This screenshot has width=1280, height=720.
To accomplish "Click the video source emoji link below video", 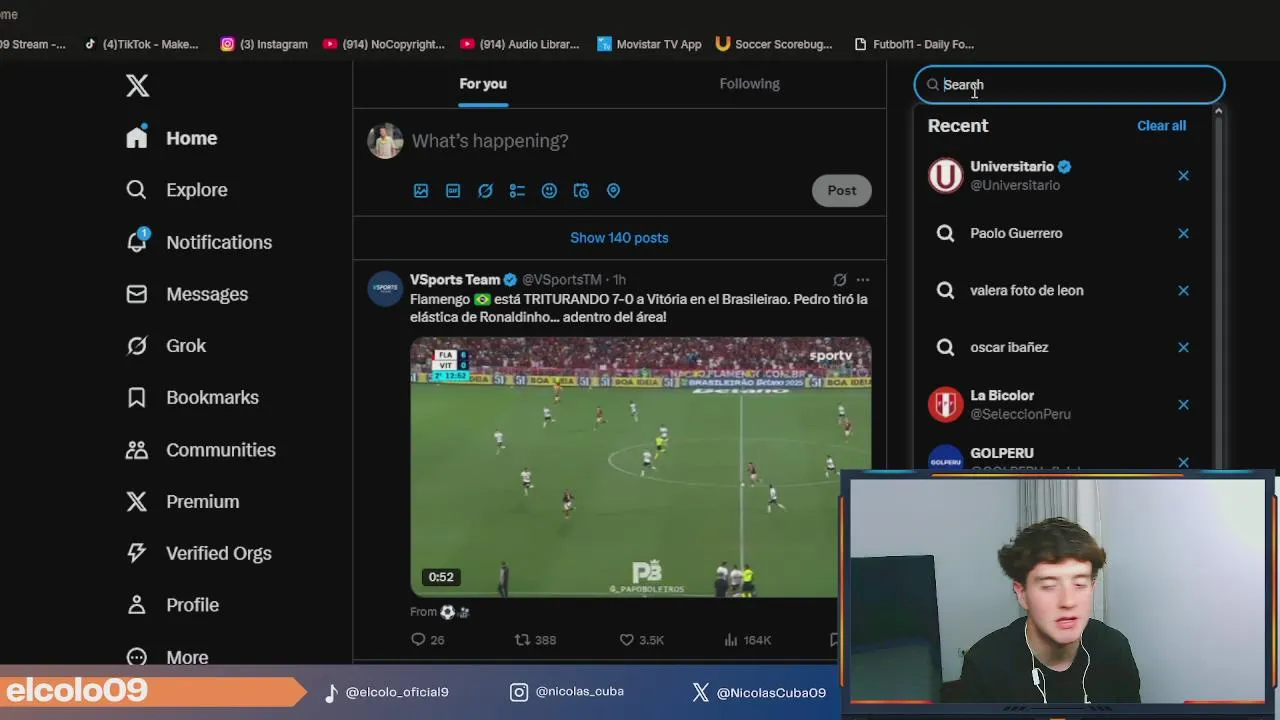I will tap(455, 612).
